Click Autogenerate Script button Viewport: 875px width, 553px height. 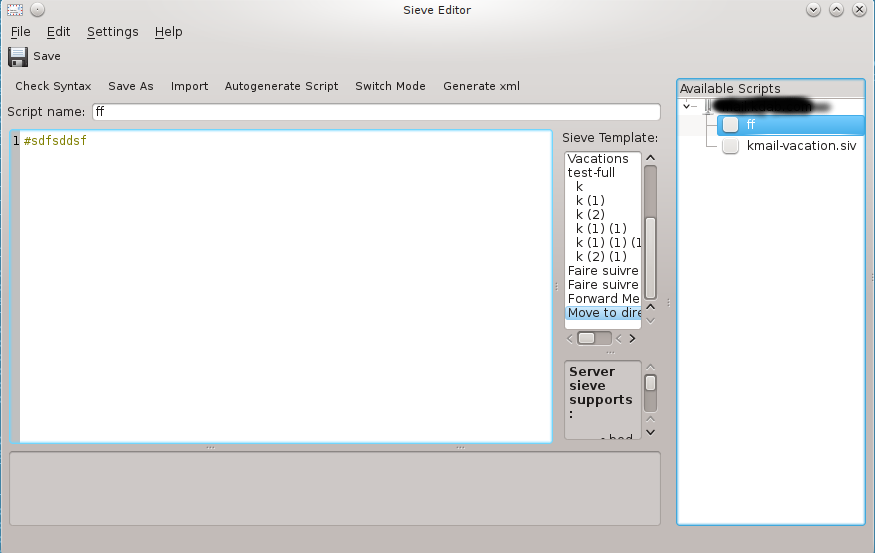[281, 86]
